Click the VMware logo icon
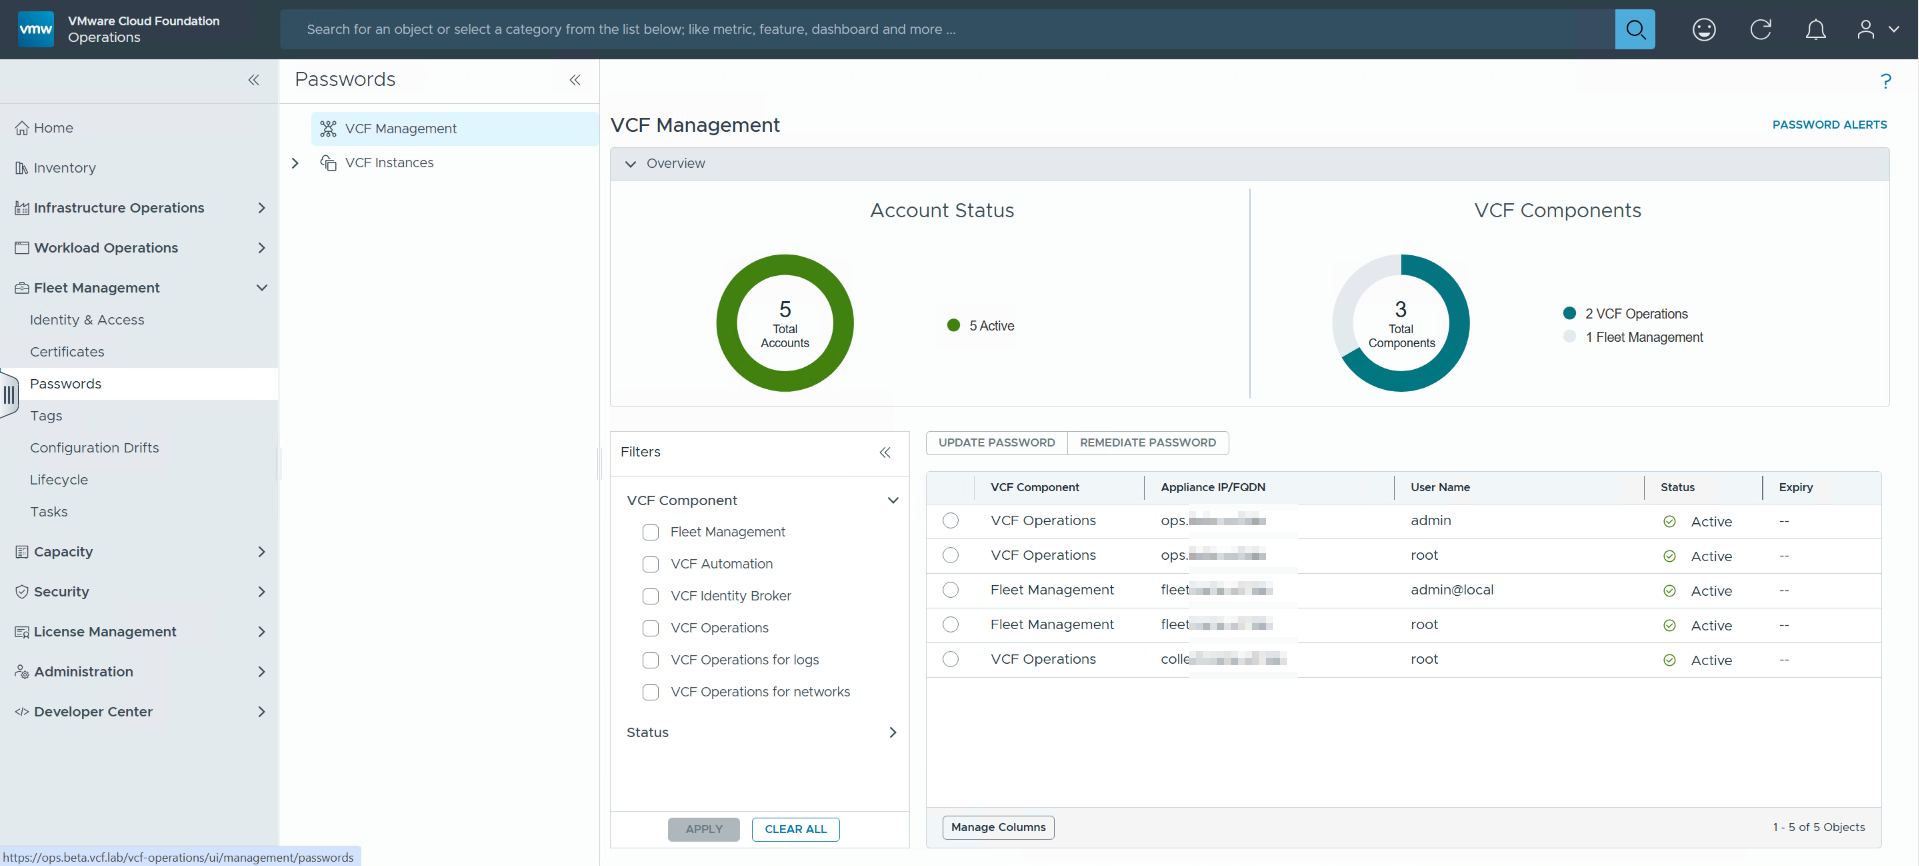 coord(36,29)
